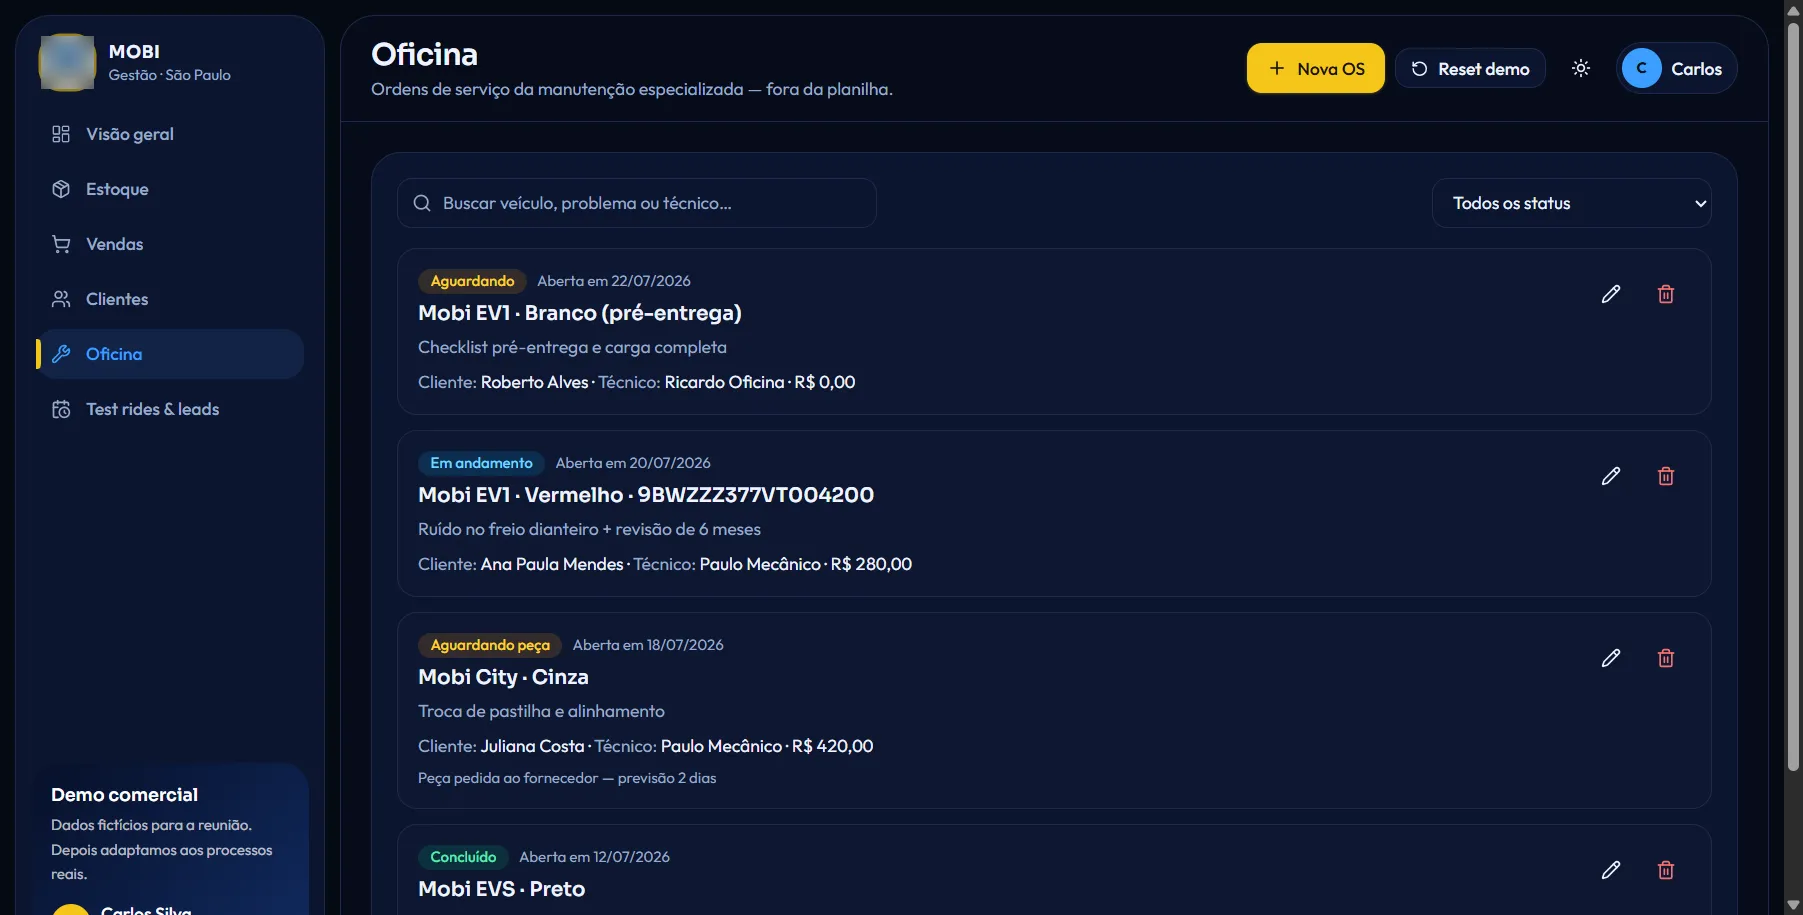Edit the Mobi EV1 Vermelho order
1803x915 pixels.
tap(1611, 476)
